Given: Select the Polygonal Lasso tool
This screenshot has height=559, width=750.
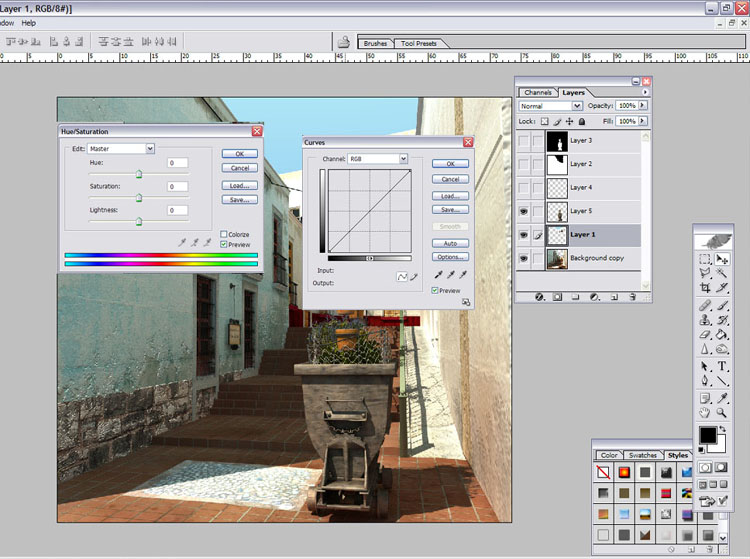Looking at the screenshot, I should tap(705, 273).
